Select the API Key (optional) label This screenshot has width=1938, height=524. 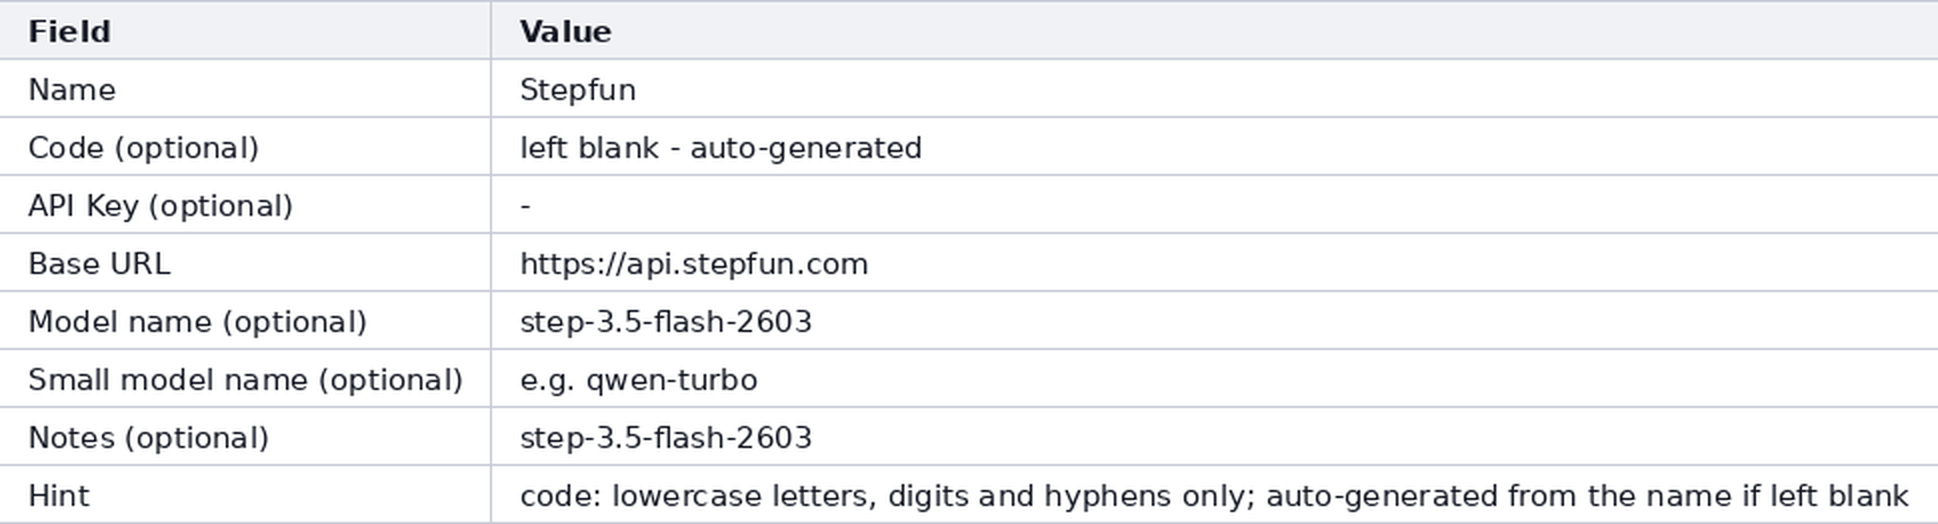[160, 206]
